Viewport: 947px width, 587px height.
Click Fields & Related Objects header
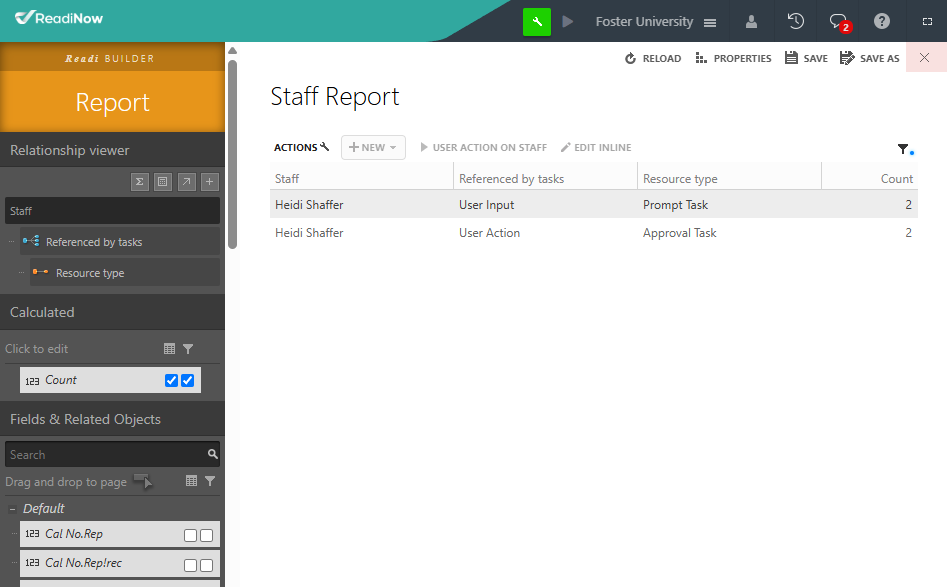[112, 419]
